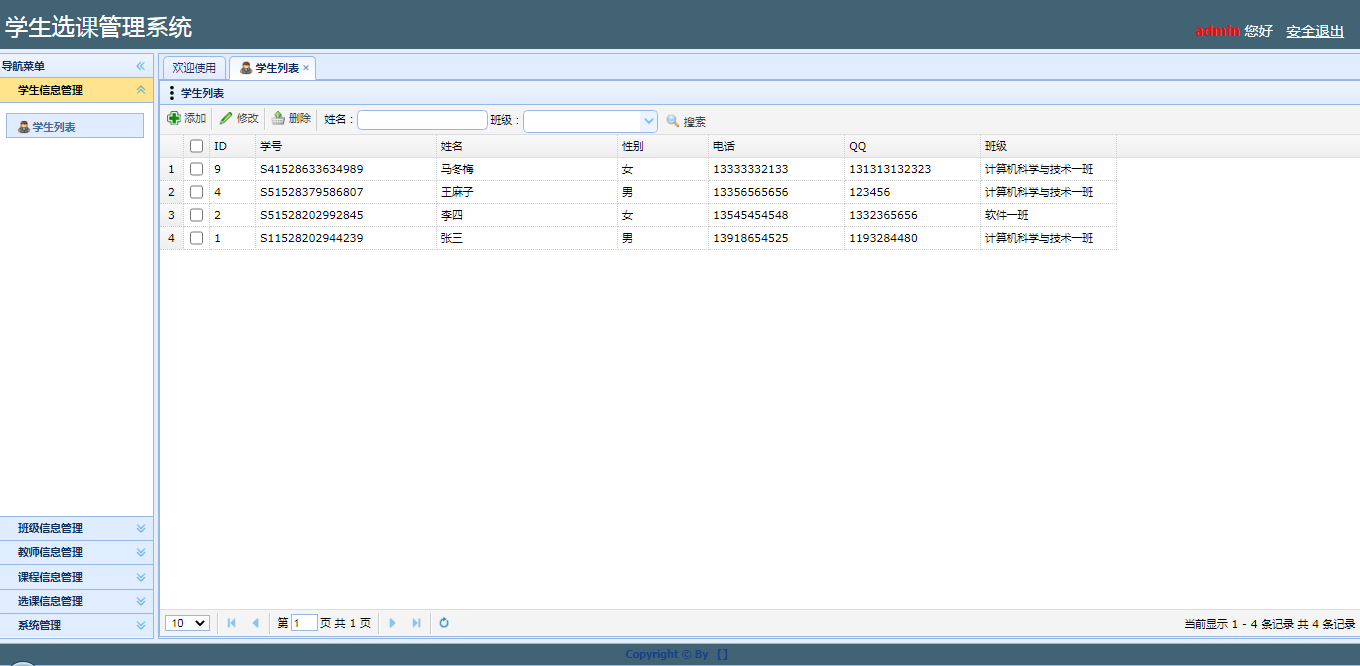Viewport: 1360px width, 666px height.
Task: Click the magnifier Search (搜索) icon
Action: (x=673, y=121)
